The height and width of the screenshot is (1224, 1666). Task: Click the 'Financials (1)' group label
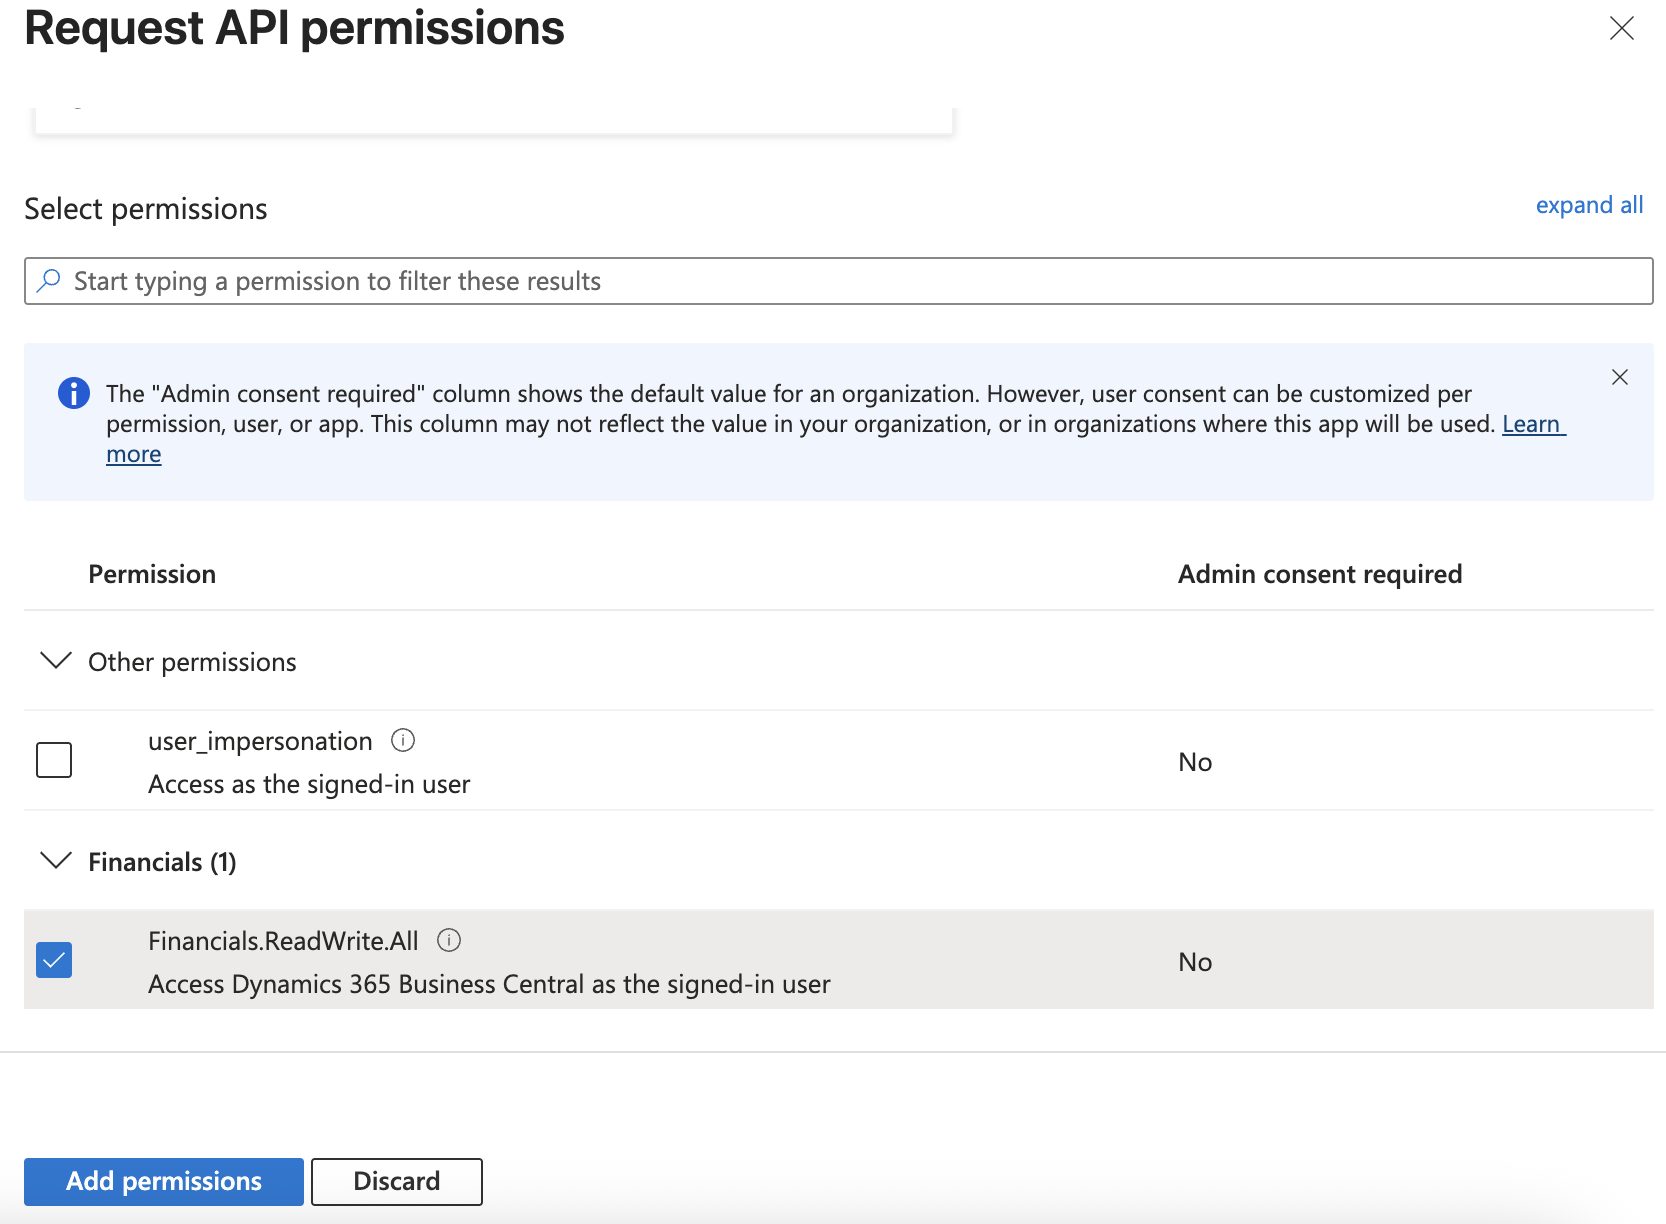pyautogui.click(x=162, y=862)
